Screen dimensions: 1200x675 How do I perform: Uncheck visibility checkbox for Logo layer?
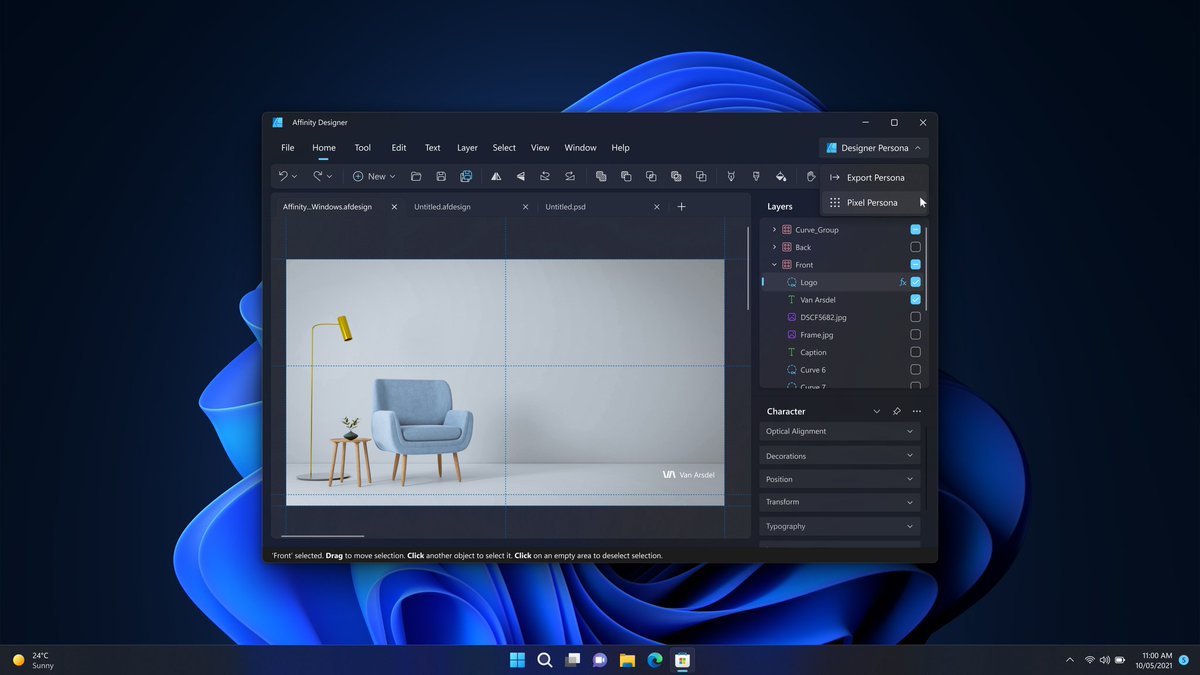pyautogui.click(x=915, y=282)
